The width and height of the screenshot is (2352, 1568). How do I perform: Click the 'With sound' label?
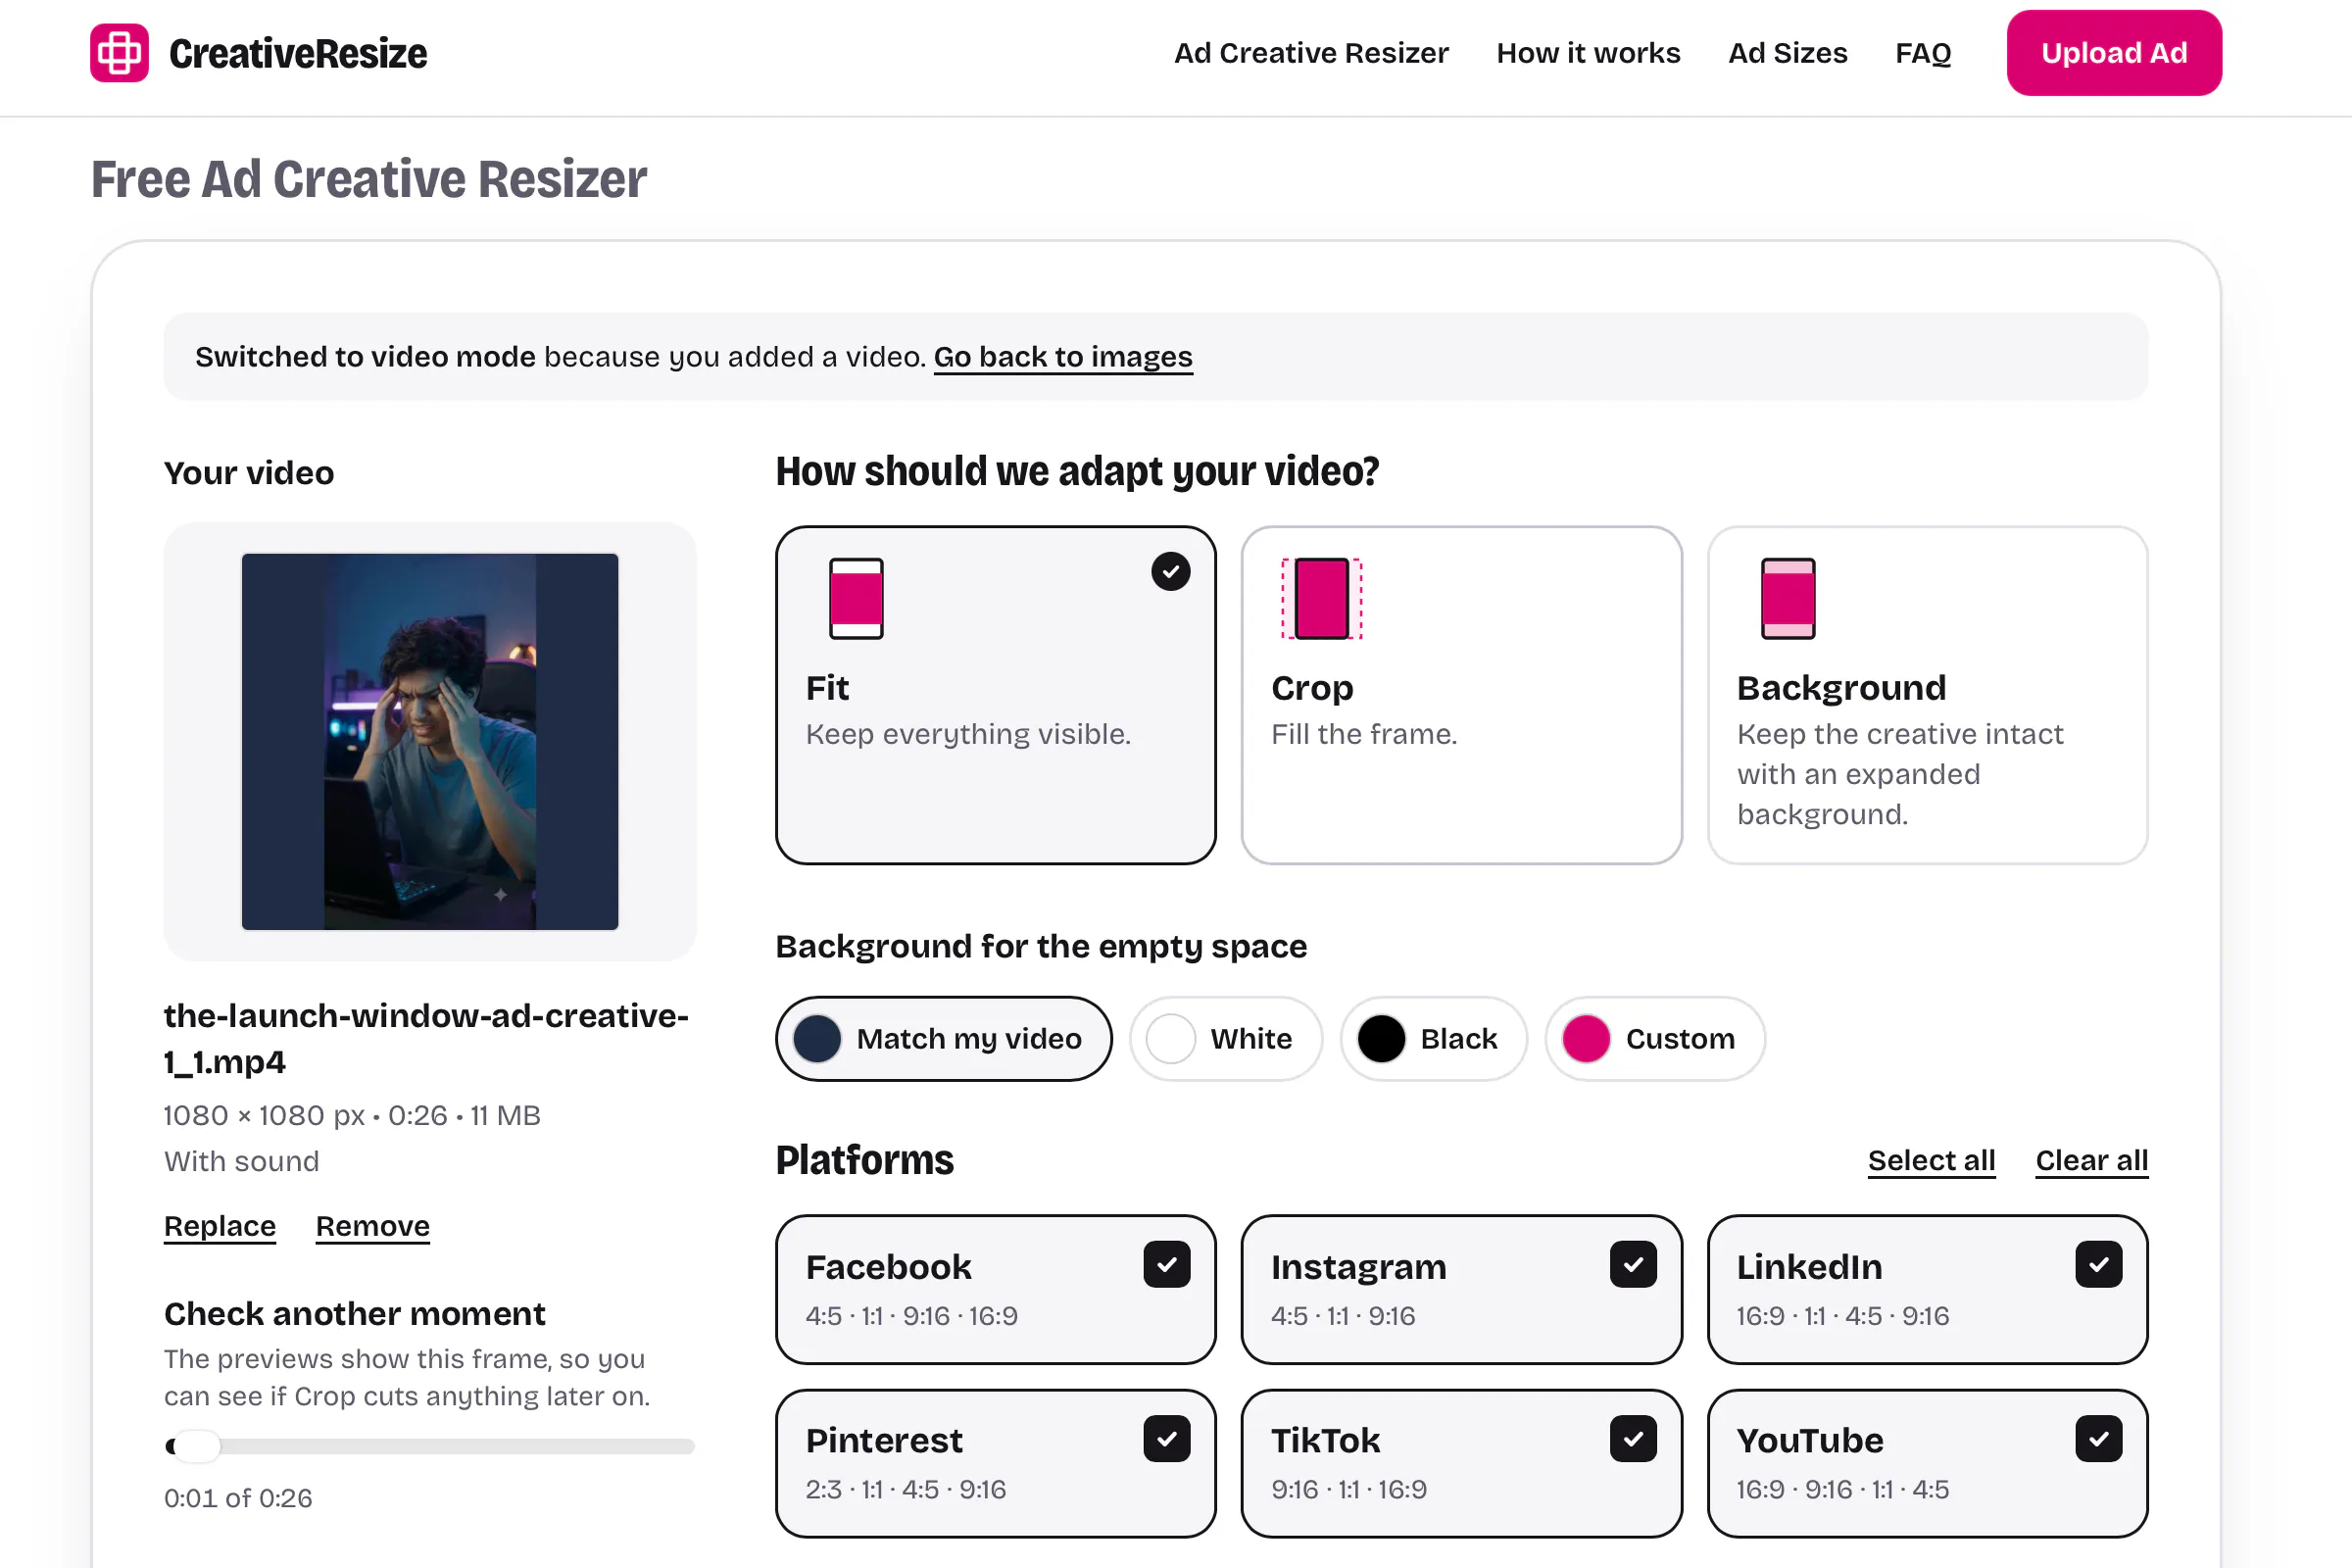coord(241,1161)
